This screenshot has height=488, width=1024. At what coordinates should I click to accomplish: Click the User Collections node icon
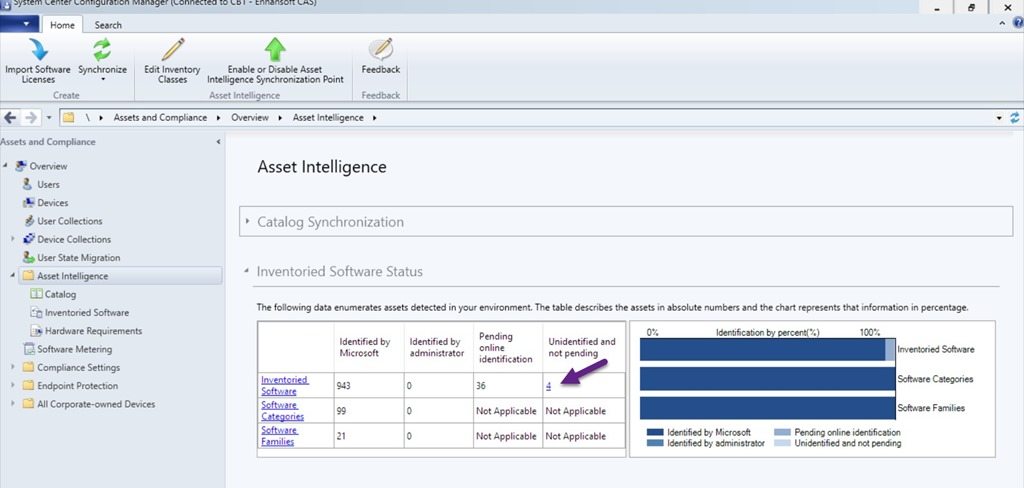[x=28, y=221]
